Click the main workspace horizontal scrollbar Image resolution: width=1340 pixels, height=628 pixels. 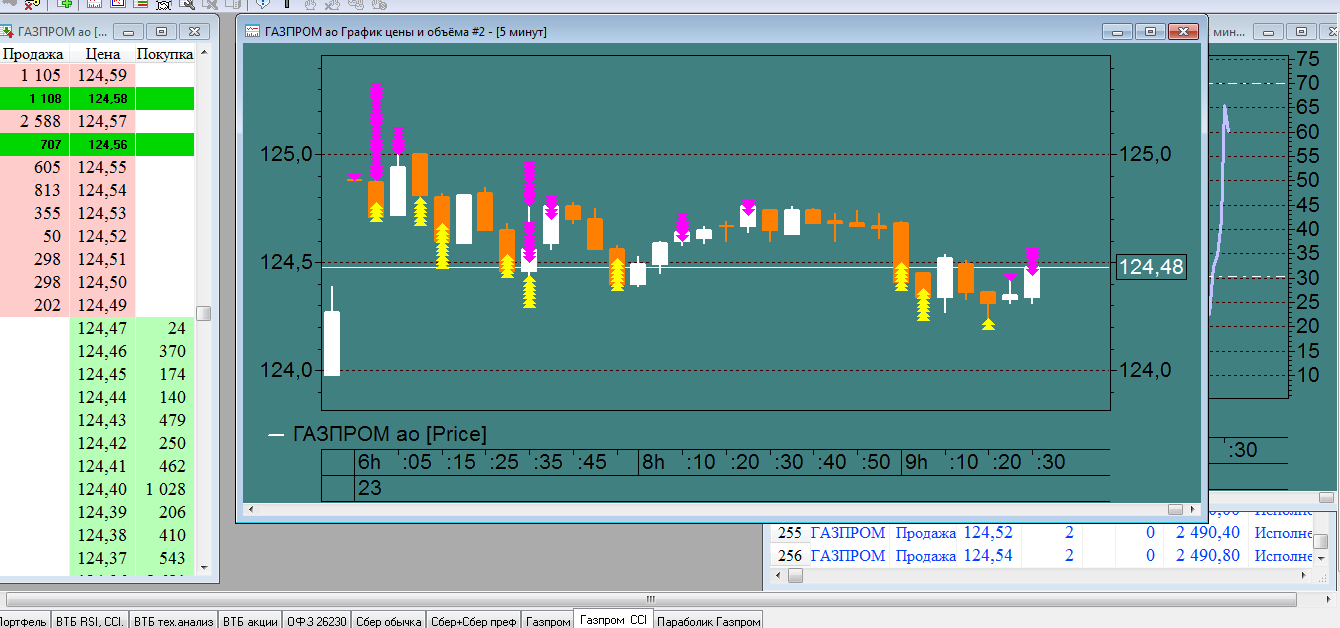coord(651,600)
